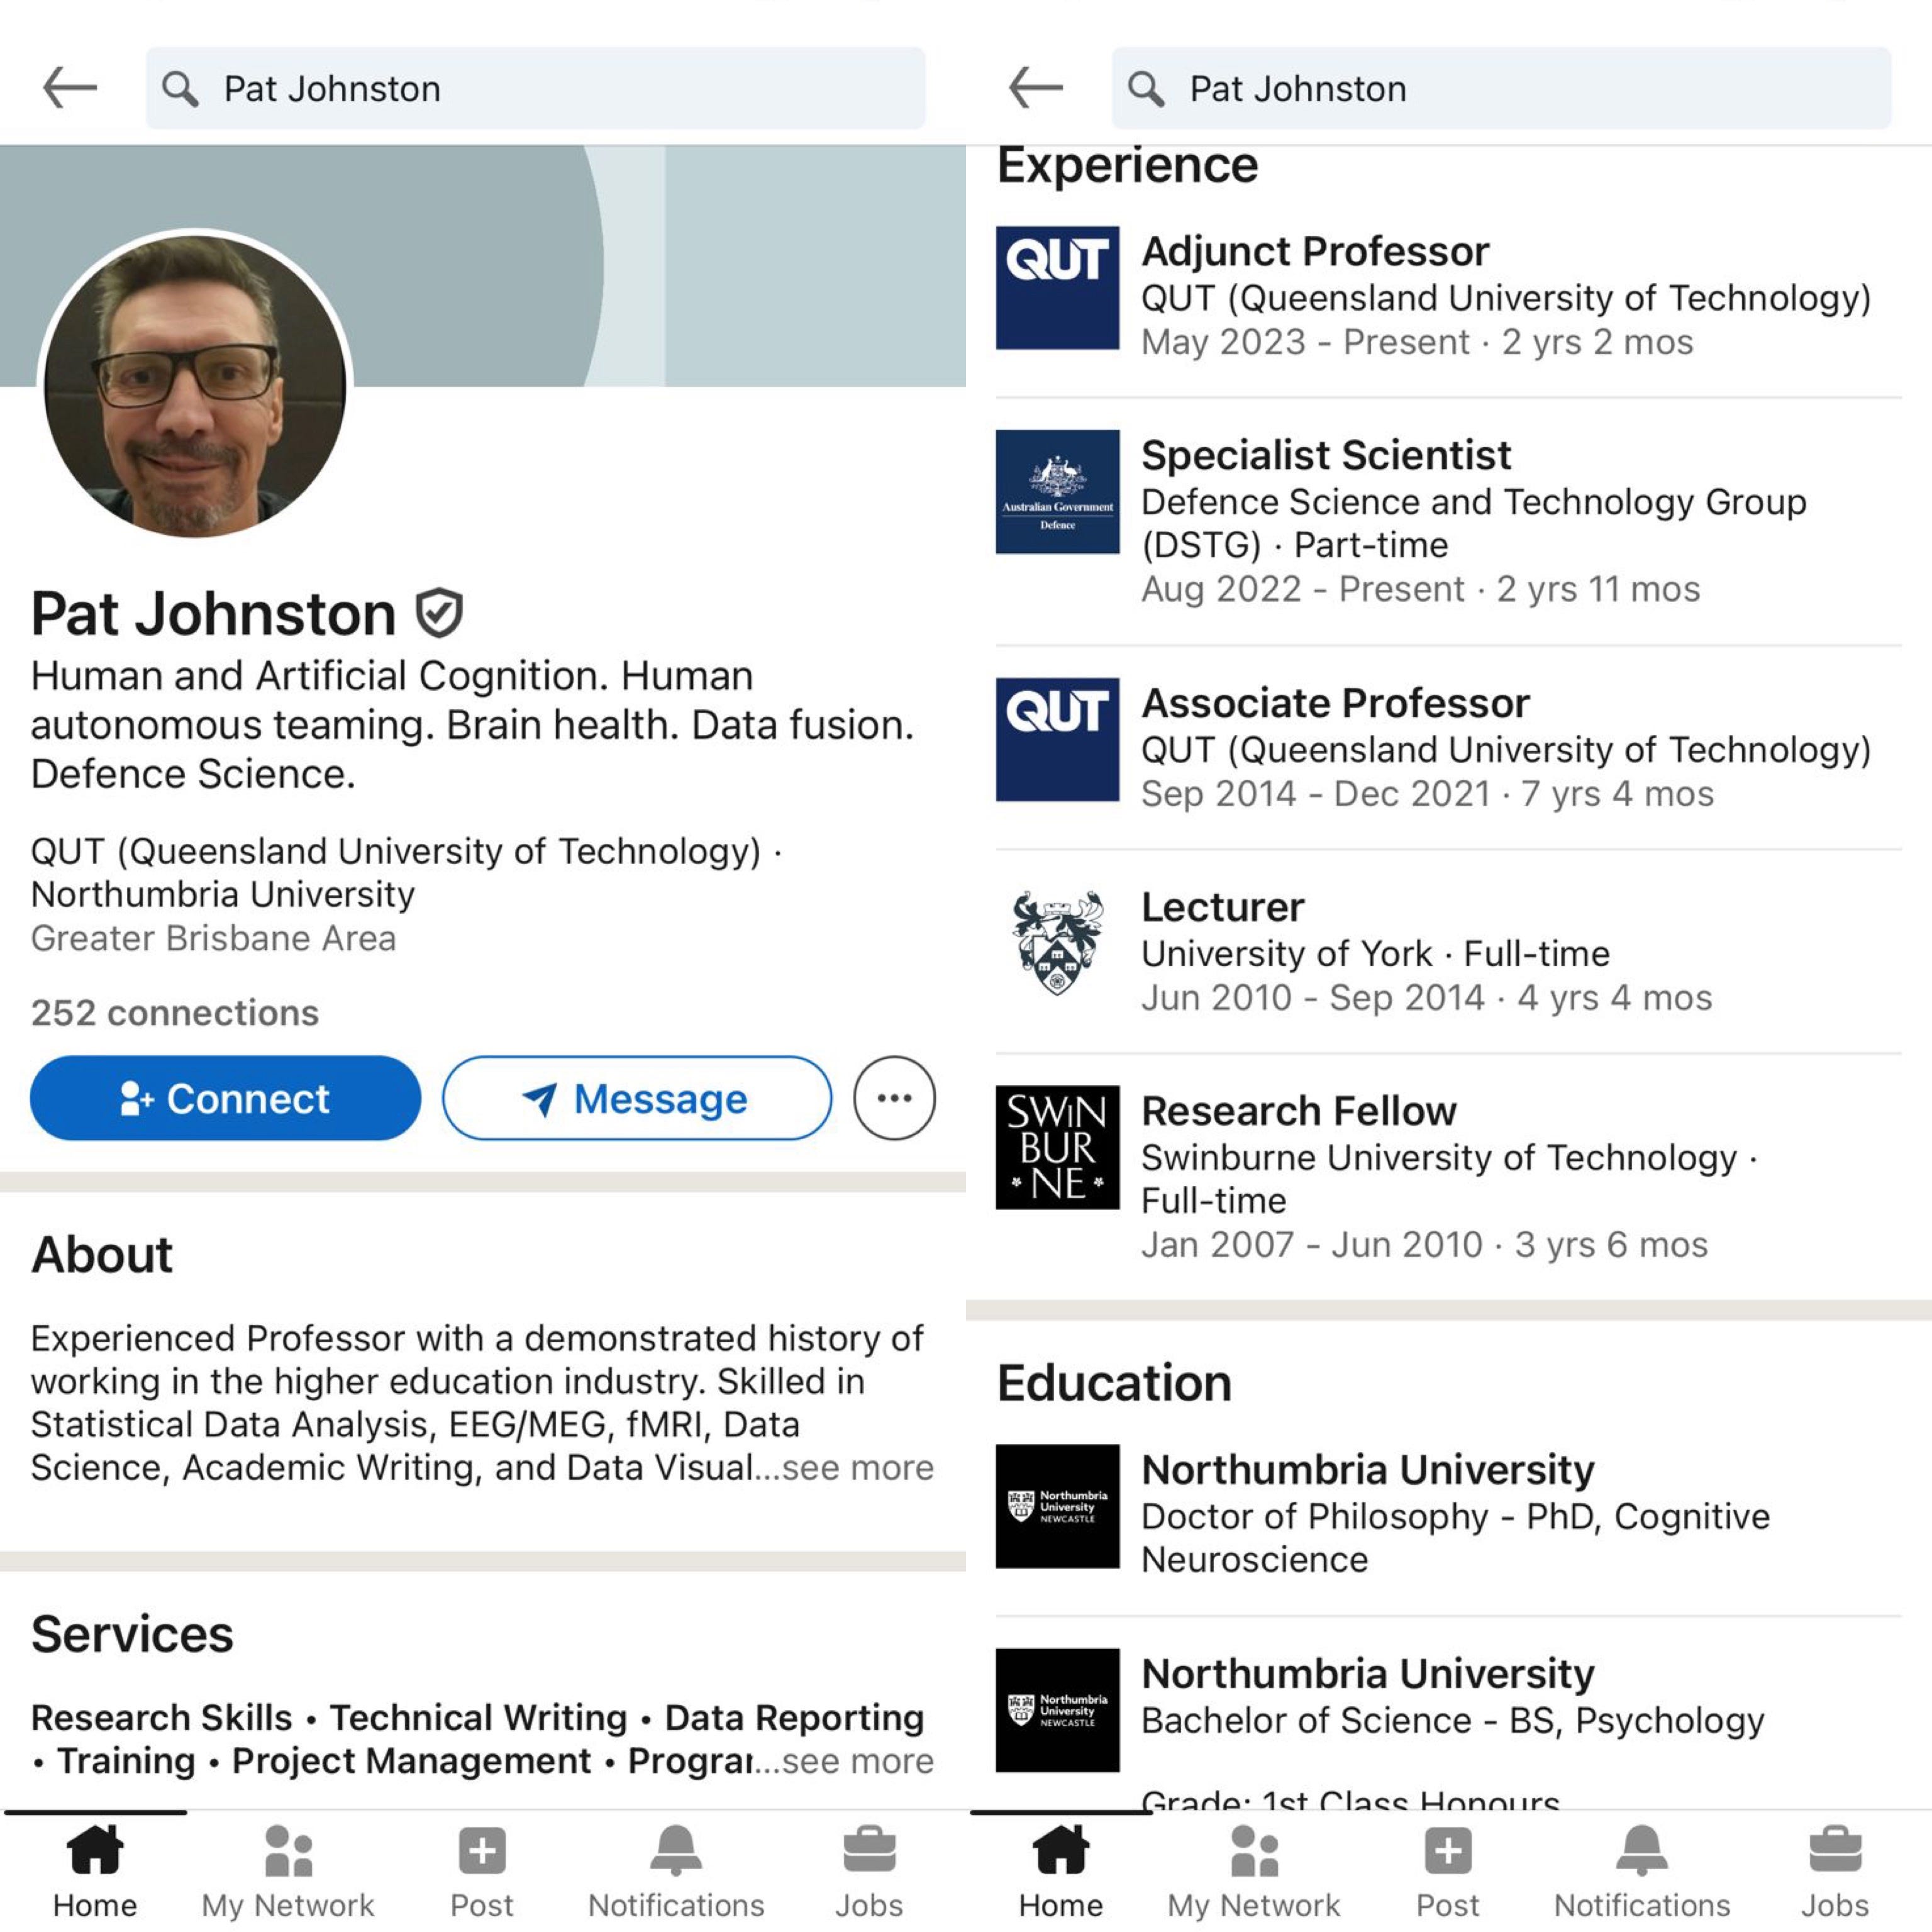
Task: Tap the back arrow on the left screen
Action: coord(70,88)
